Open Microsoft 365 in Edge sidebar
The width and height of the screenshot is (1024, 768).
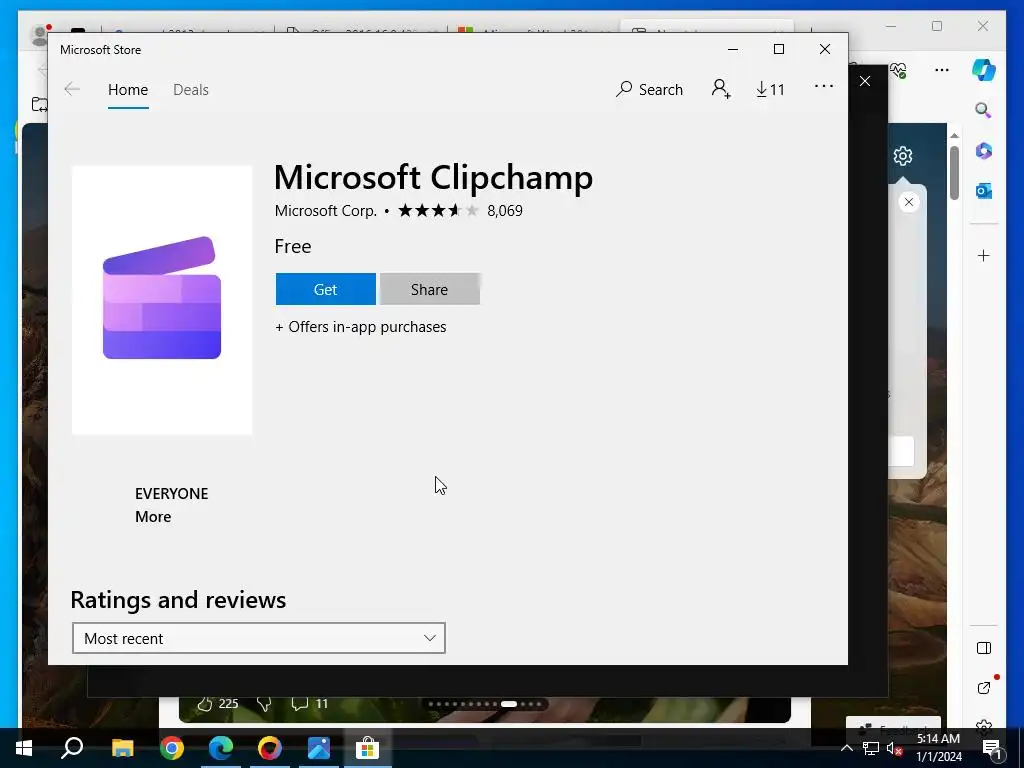pos(984,151)
